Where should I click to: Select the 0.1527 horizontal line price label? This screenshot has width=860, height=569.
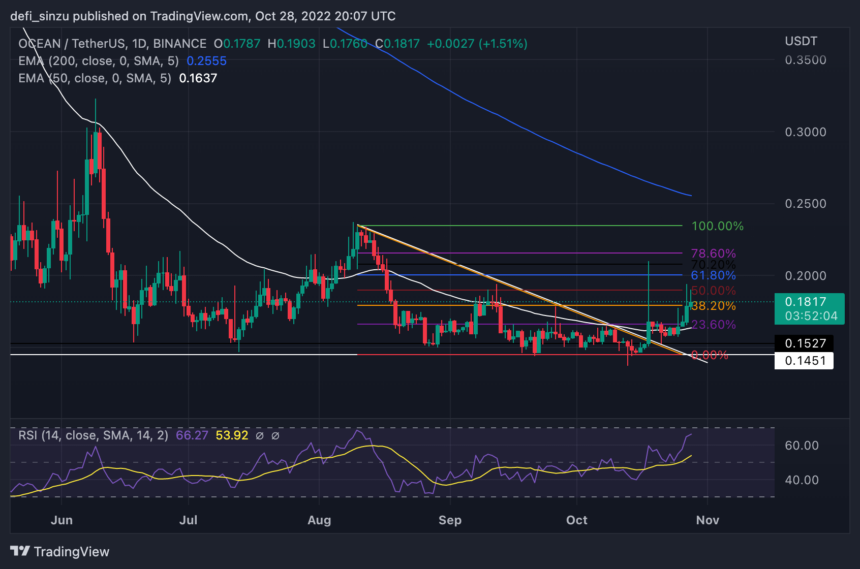pyautogui.click(x=803, y=343)
